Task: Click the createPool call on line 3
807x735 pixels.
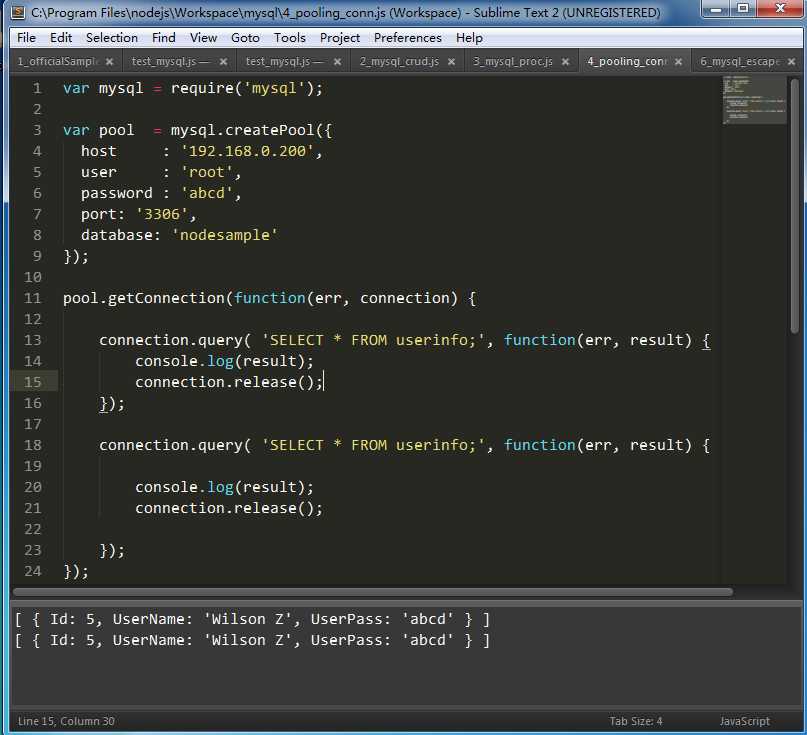Action: click(269, 130)
